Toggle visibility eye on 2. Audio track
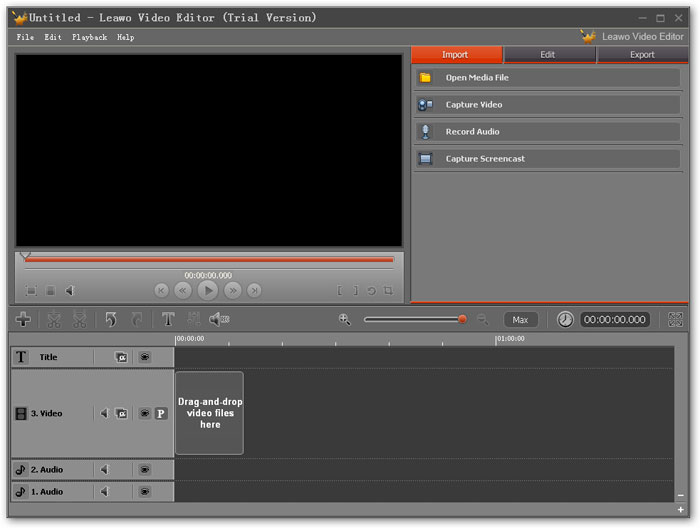 [x=144, y=470]
